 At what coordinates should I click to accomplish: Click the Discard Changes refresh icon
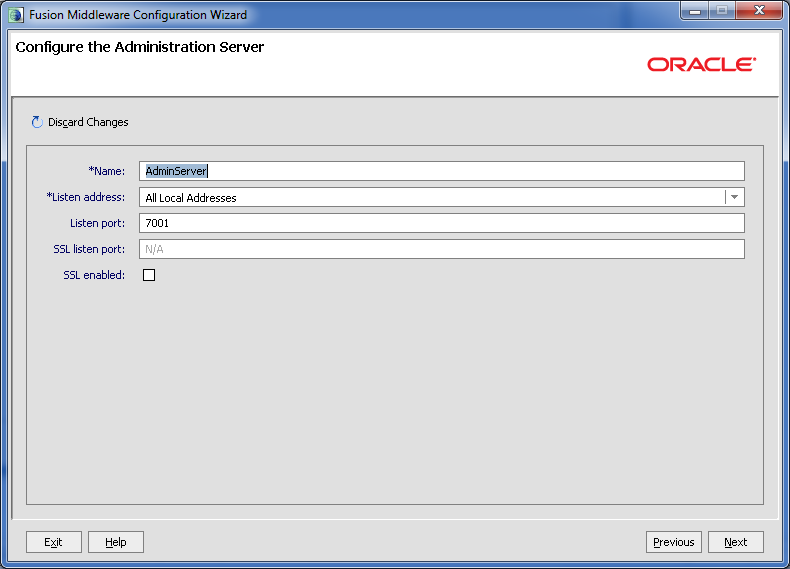pos(37,122)
